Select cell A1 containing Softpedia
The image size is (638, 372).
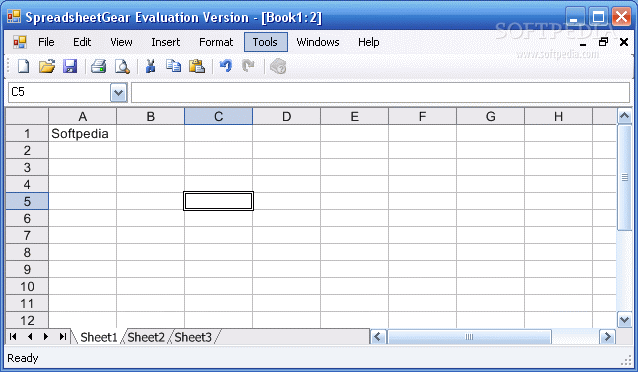pyautogui.click(x=83, y=133)
